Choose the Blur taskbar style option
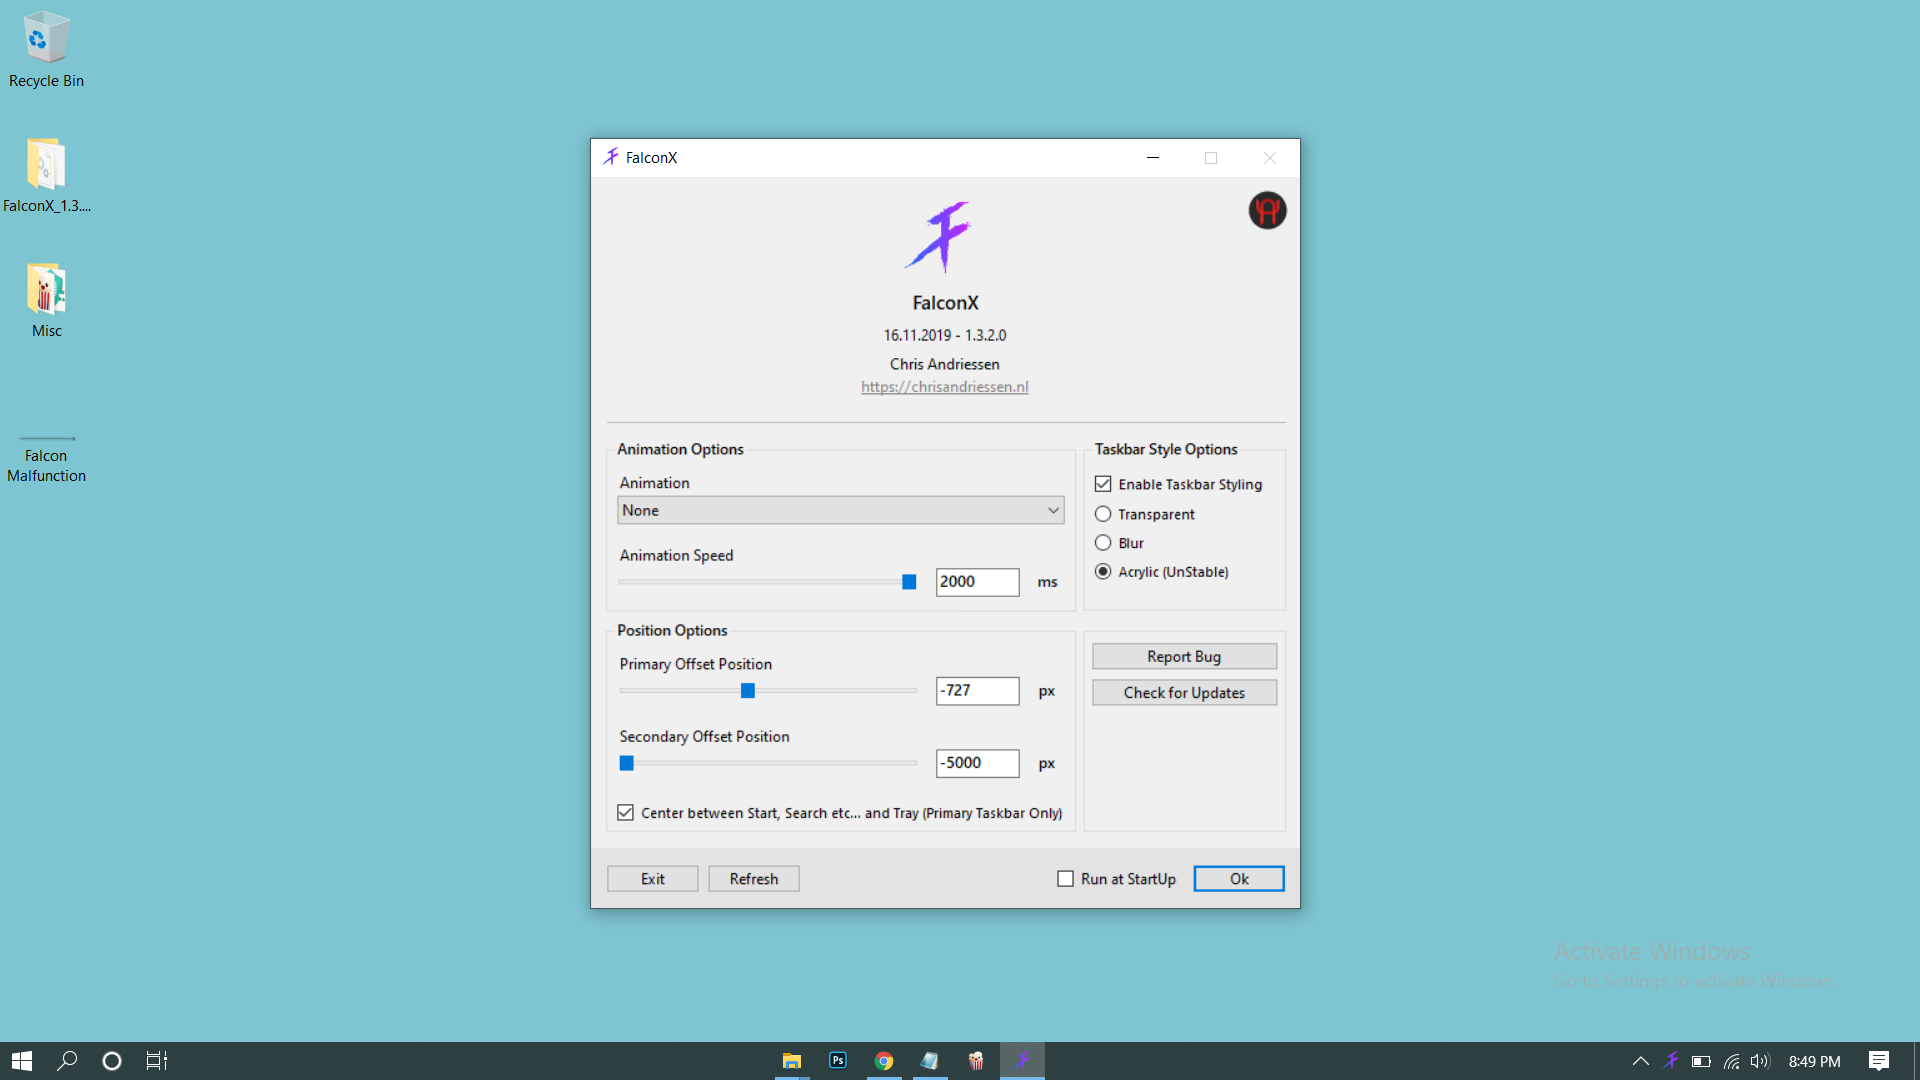The width and height of the screenshot is (1920, 1080). [1103, 543]
